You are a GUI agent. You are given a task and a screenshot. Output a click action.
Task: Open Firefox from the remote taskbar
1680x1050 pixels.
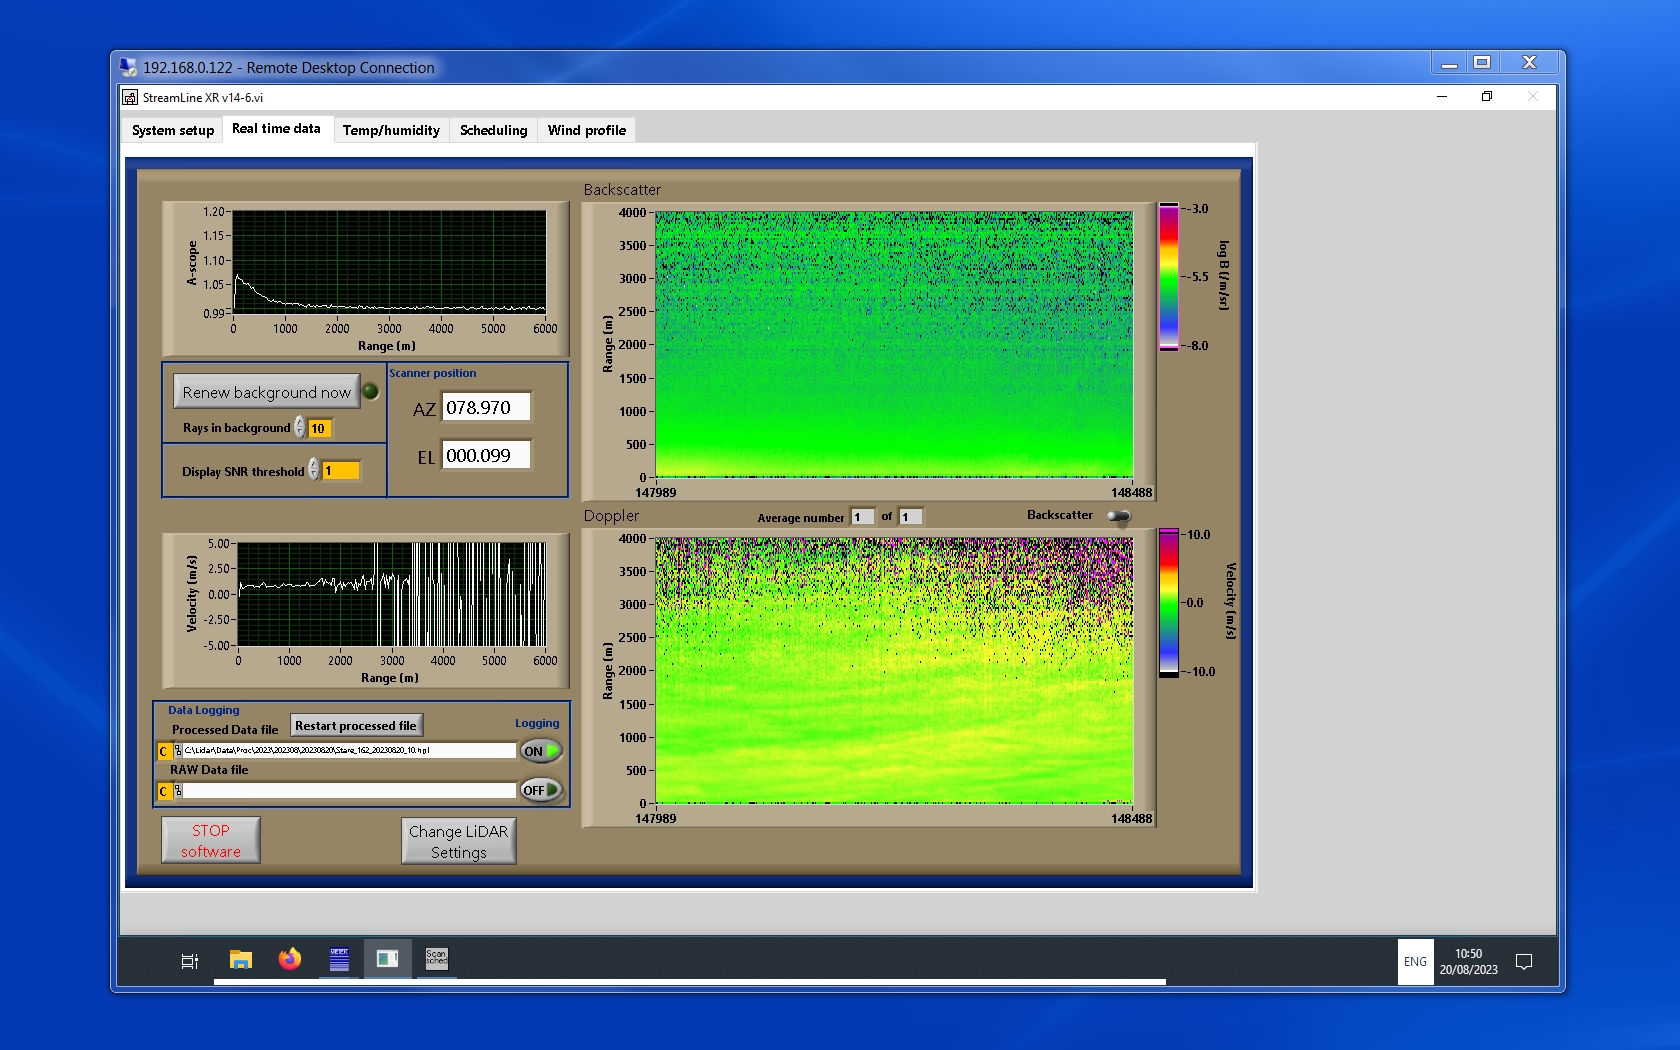coord(290,960)
